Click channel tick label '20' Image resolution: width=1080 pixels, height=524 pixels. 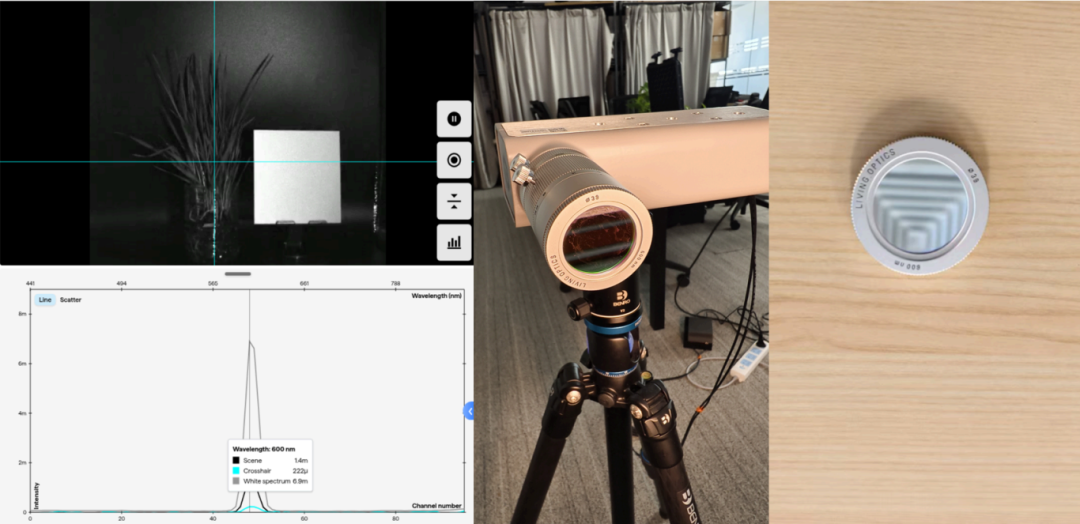121,518
